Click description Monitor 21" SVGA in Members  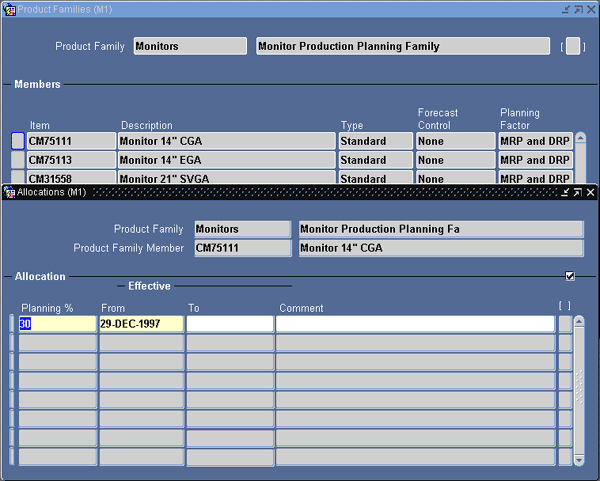click(x=227, y=177)
